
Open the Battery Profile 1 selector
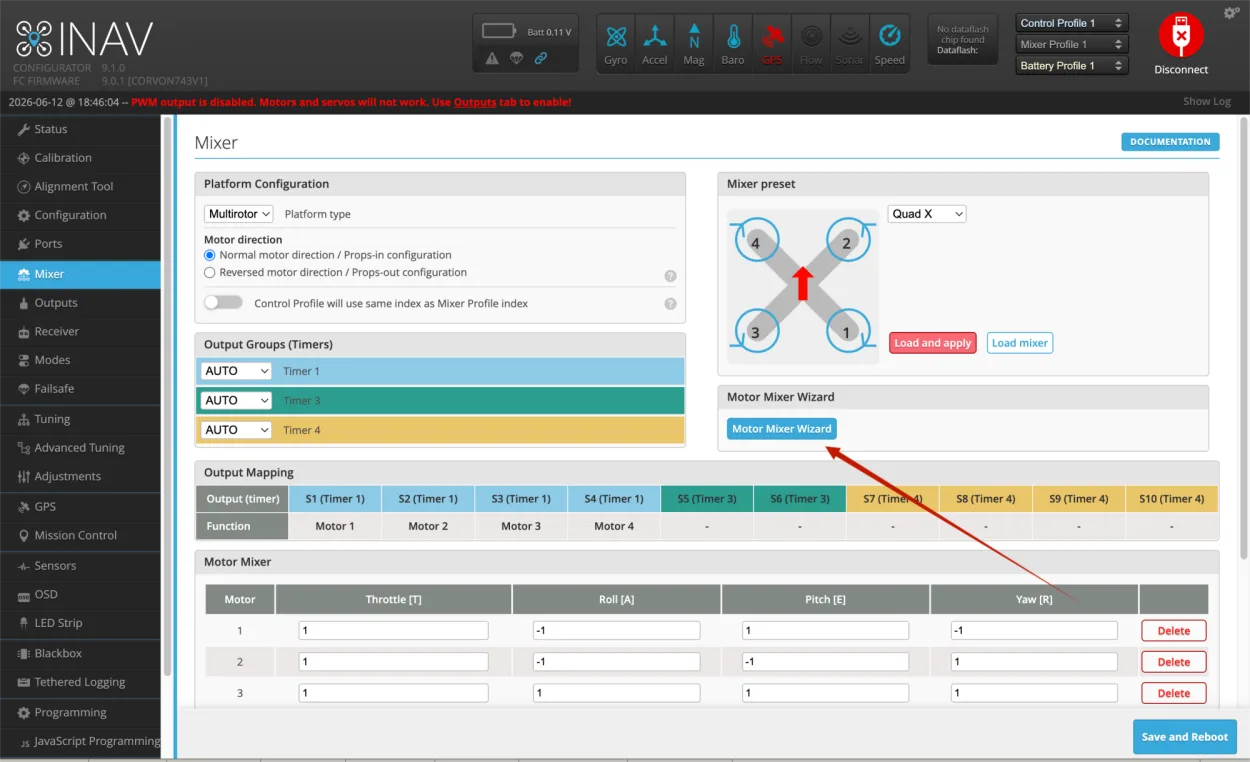(x=1072, y=66)
